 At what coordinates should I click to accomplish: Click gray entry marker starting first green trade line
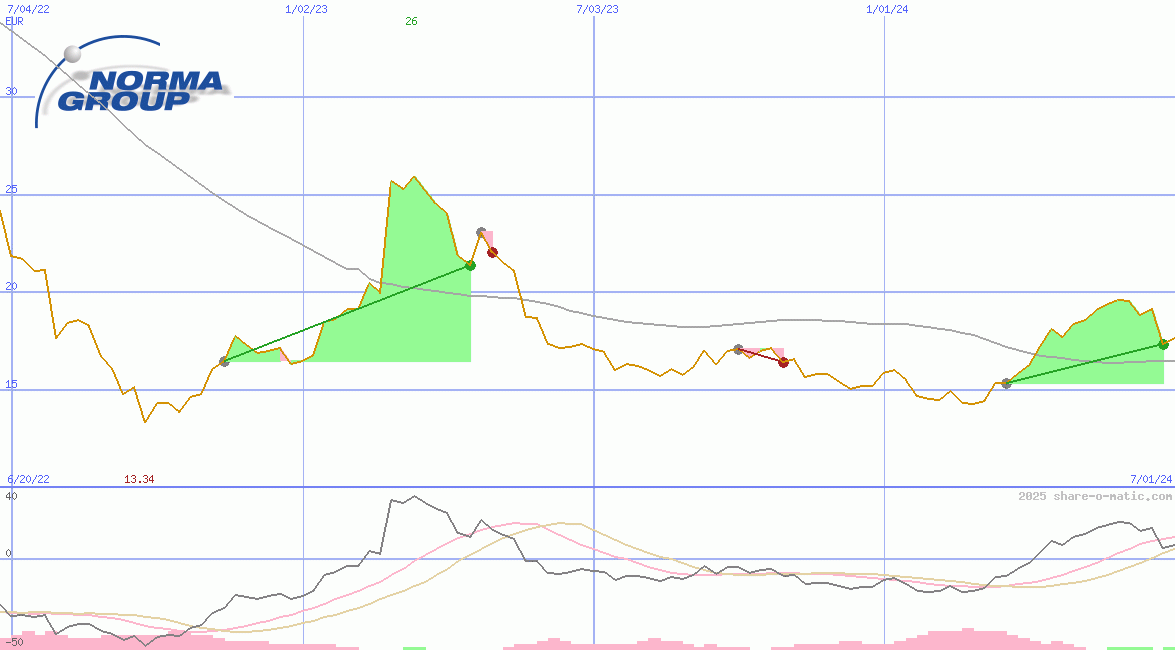224,361
